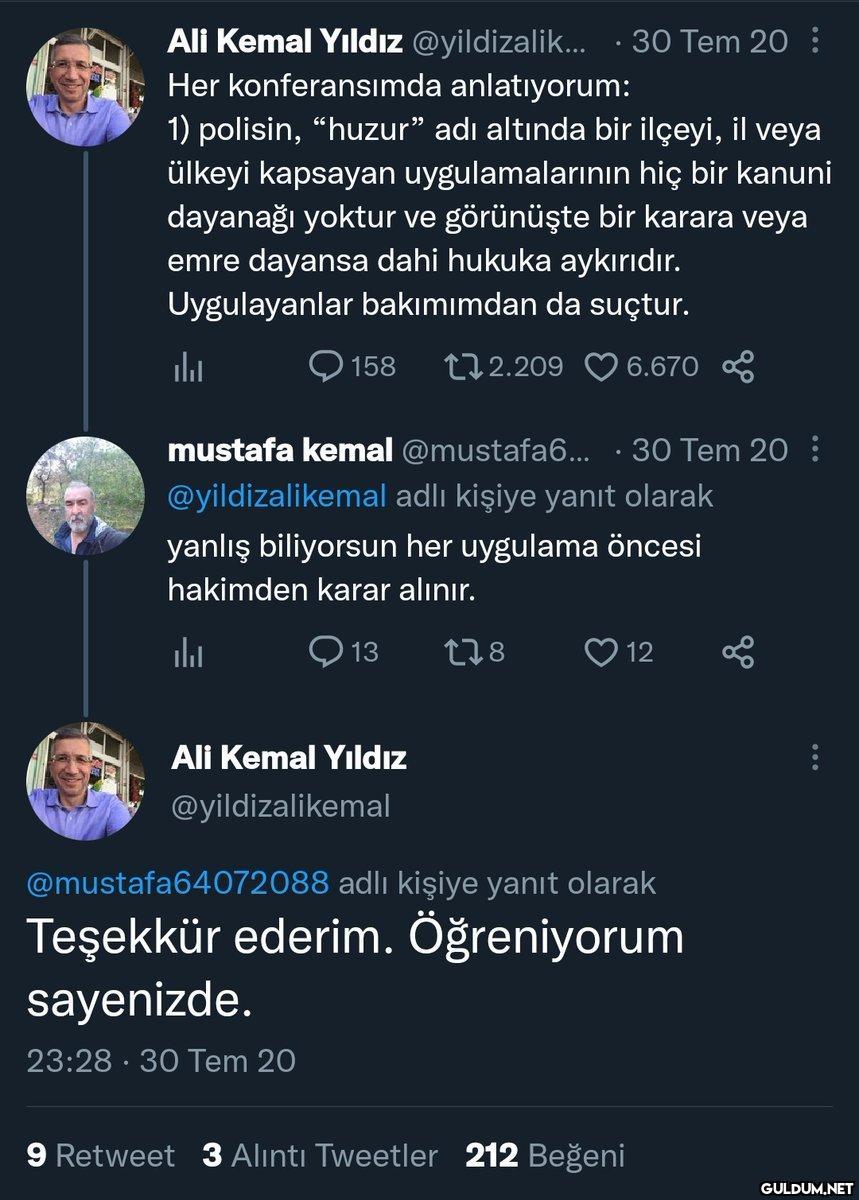The height and width of the screenshot is (1200, 859).
Task: Reply to mustafa kemal's tweet with 13 replies
Action: point(327,653)
